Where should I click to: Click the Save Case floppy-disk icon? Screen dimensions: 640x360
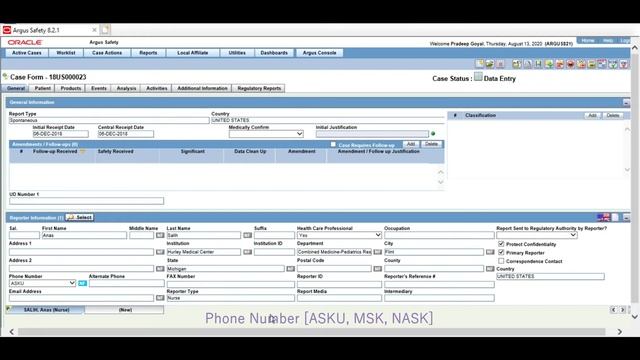(538, 64)
